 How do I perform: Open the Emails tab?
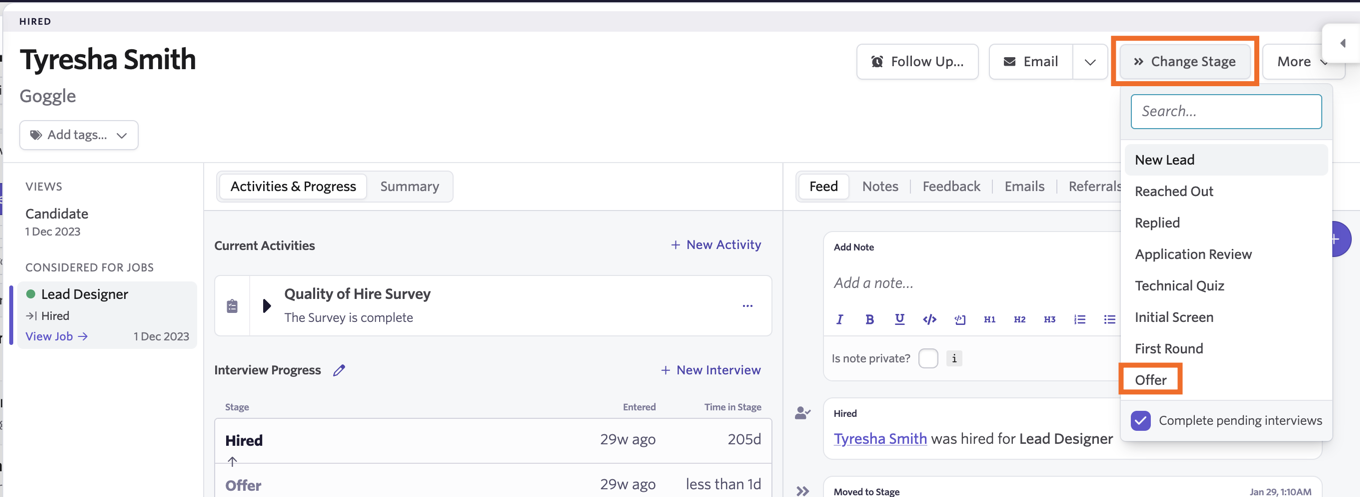[x=1024, y=187]
